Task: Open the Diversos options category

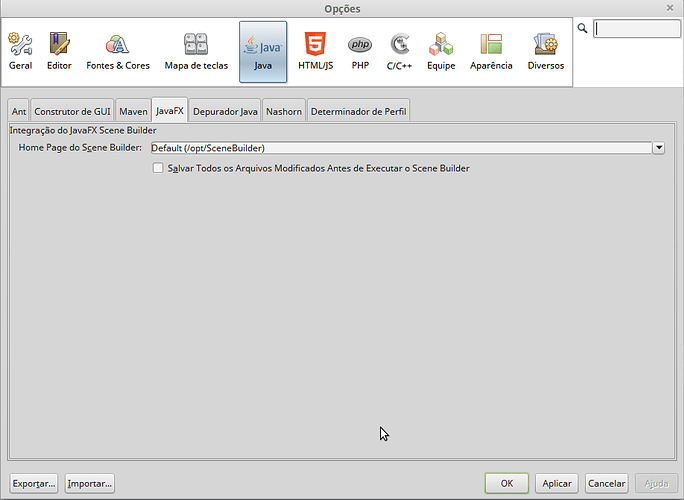Action: [x=546, y=51]
